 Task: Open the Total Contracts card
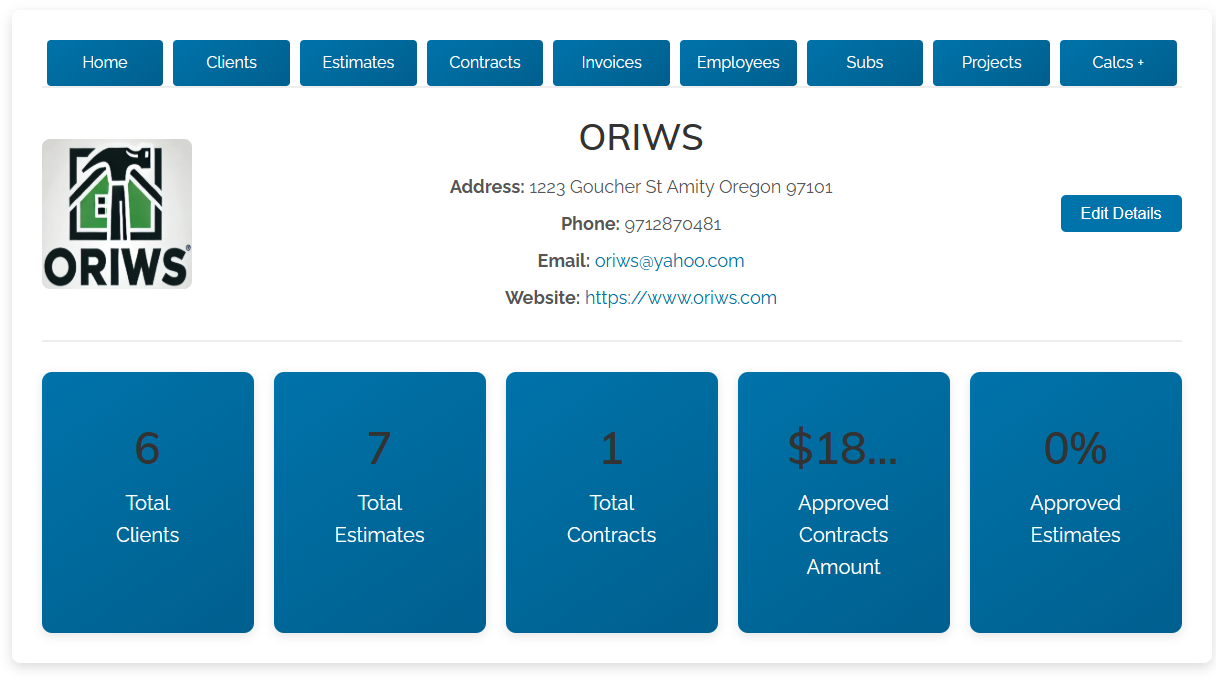[x=612, y=503]
